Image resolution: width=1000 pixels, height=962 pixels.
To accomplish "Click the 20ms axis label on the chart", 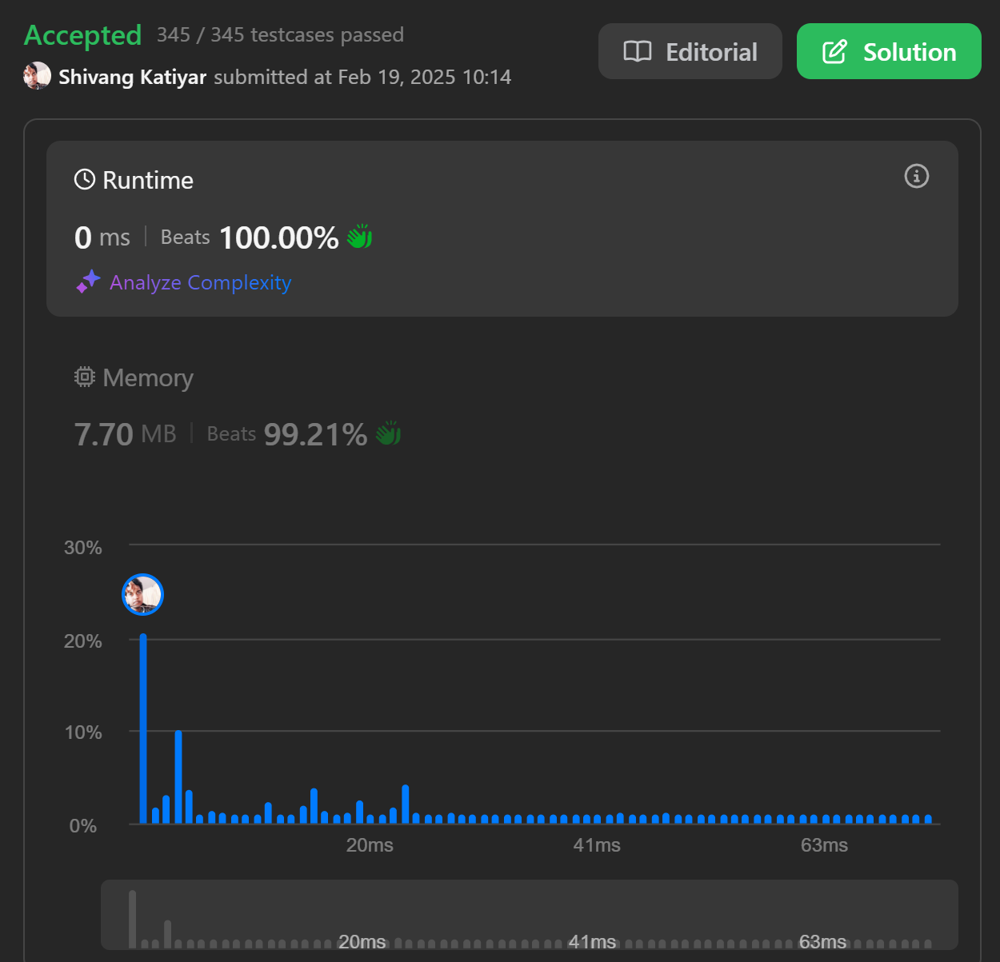I will (x=369, y=845).
